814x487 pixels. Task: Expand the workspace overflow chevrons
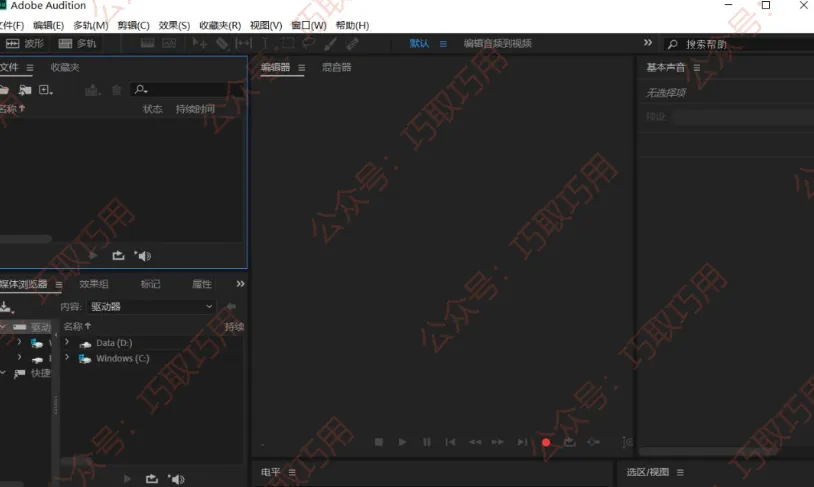[648, 43]
